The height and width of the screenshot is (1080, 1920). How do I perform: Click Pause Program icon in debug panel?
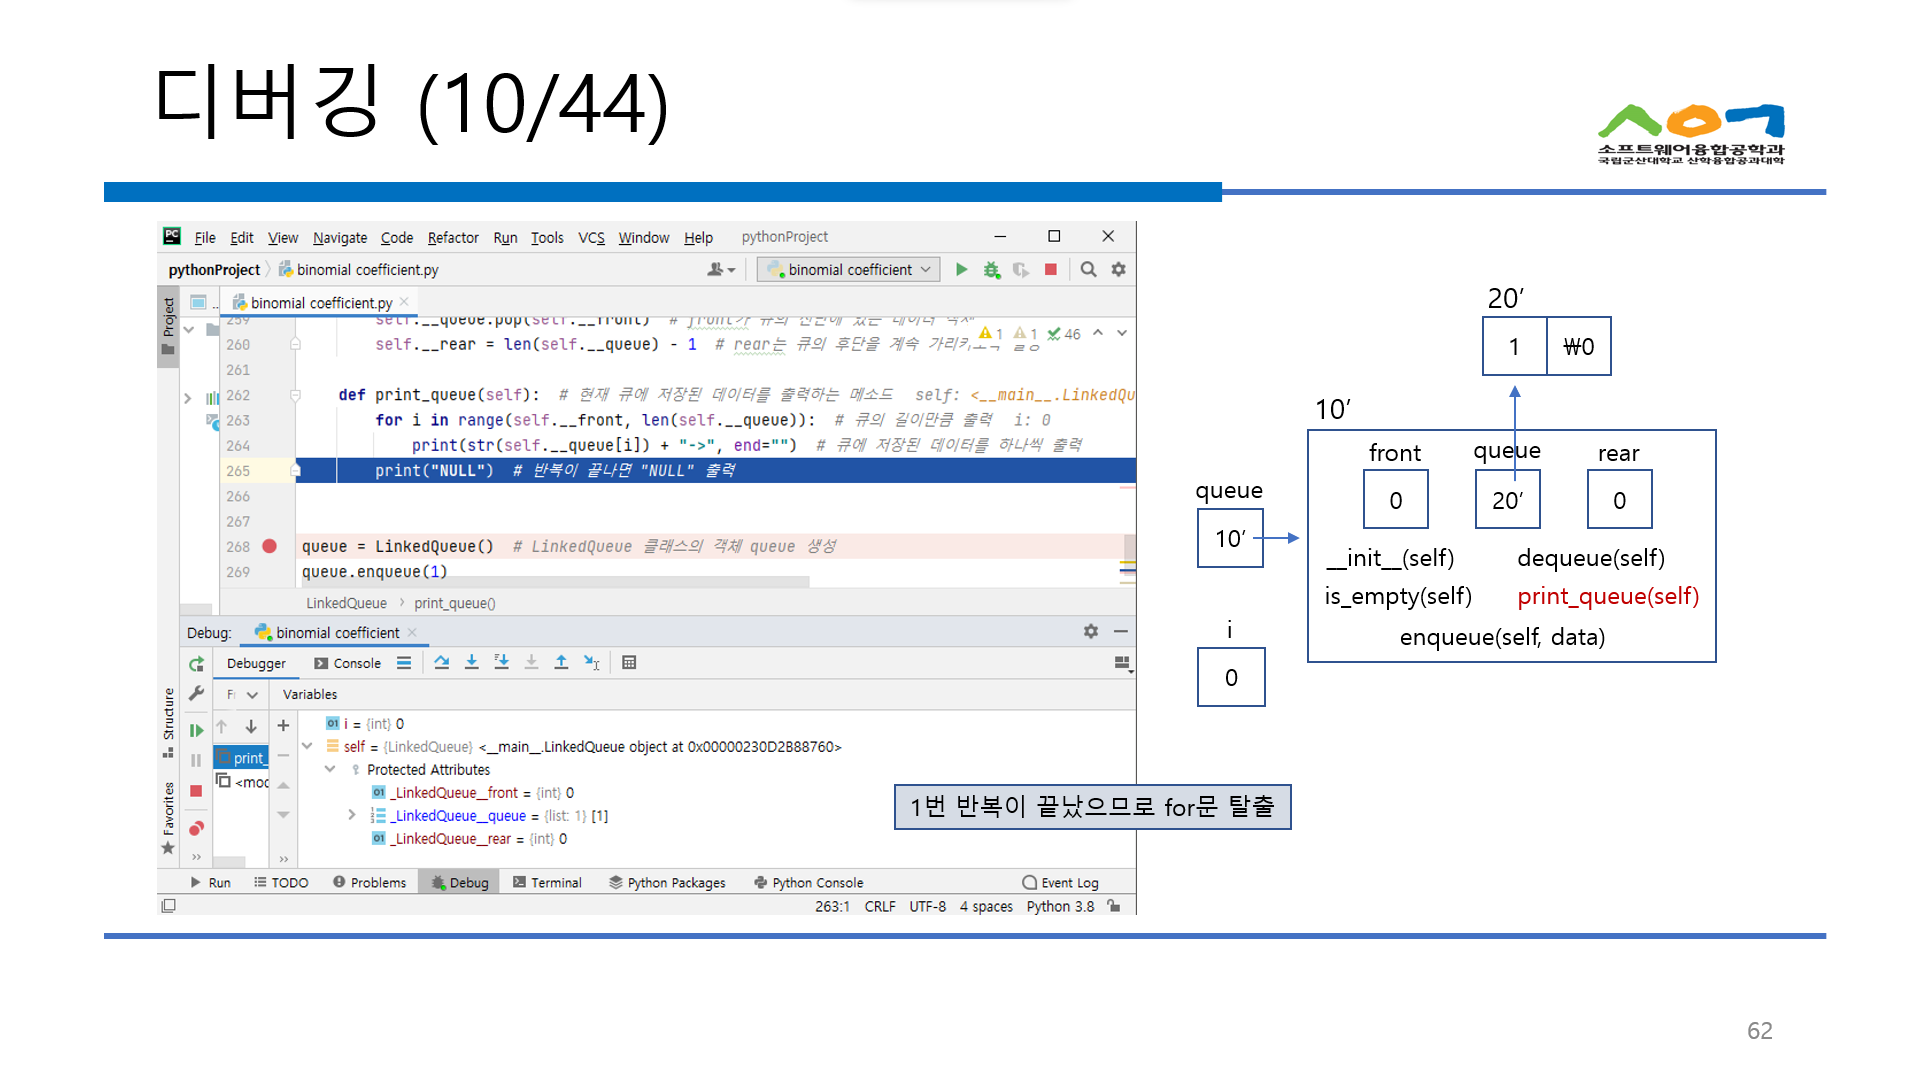coord(196,761)
